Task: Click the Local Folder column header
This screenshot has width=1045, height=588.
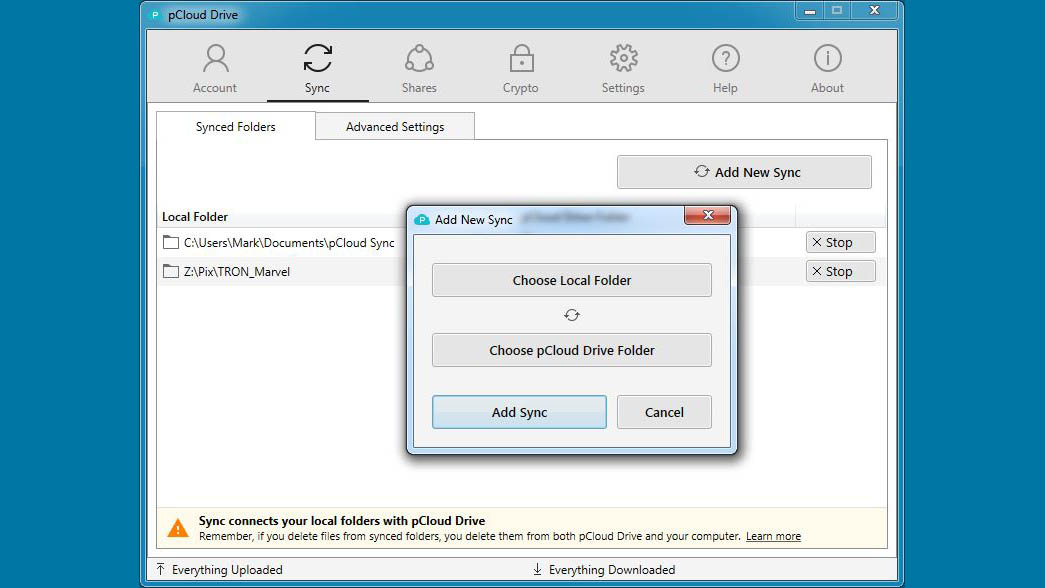Action: tap(195, 217)
